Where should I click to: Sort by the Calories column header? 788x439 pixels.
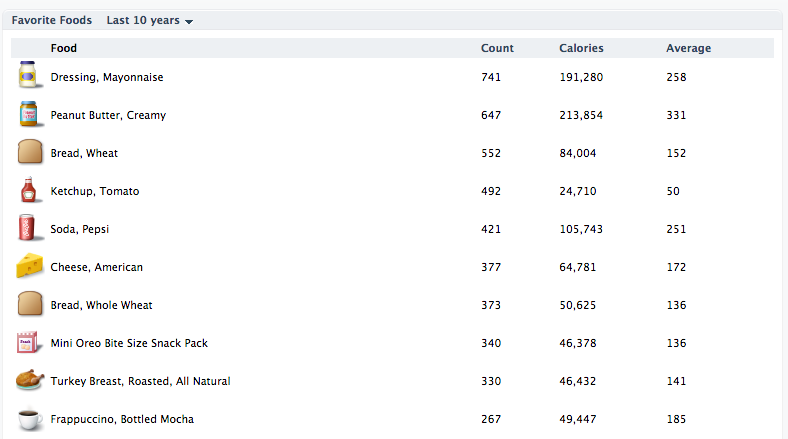(x=581, y=48)
